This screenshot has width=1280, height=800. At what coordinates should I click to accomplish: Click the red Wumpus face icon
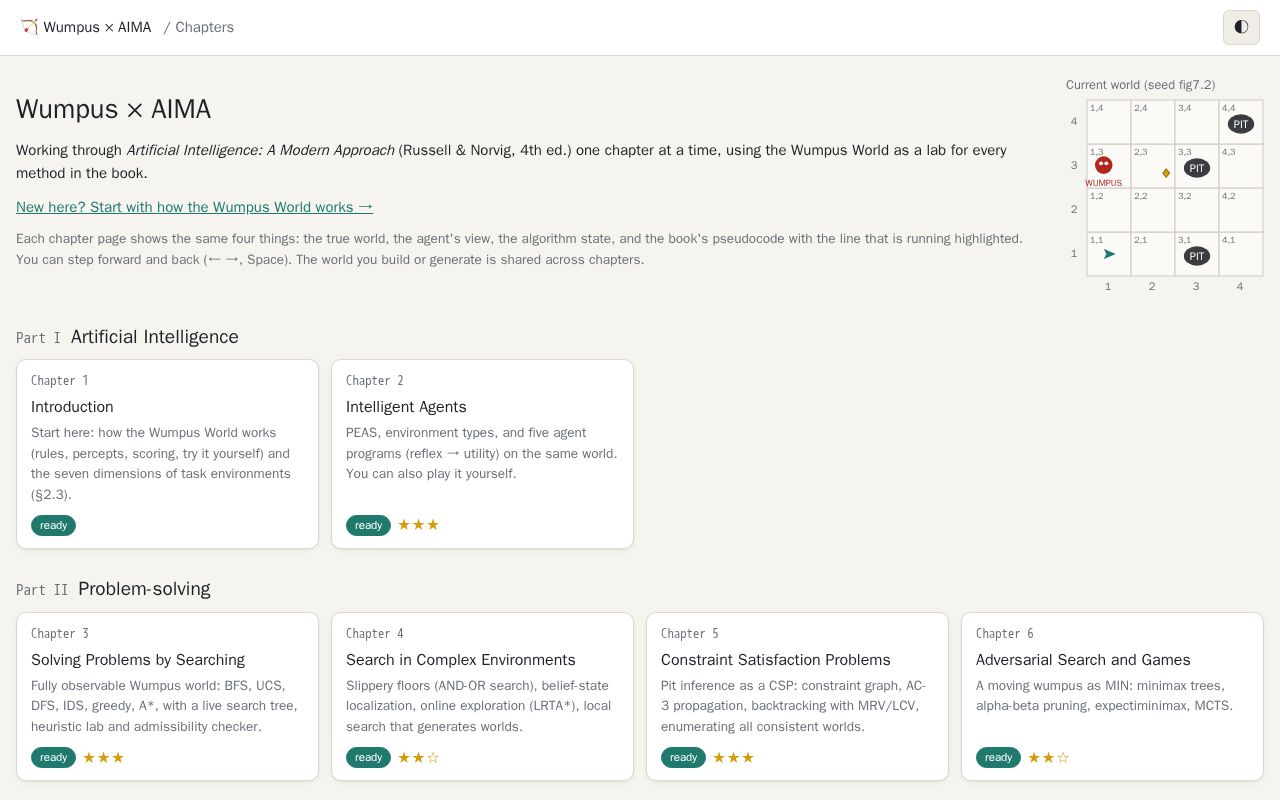click(1103, 165)
